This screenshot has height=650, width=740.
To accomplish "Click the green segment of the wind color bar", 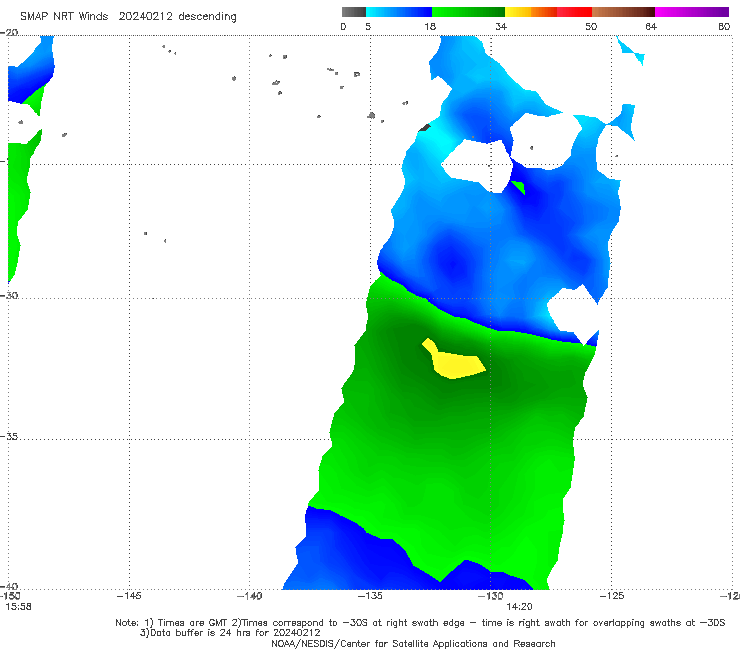I will (468, 12).
